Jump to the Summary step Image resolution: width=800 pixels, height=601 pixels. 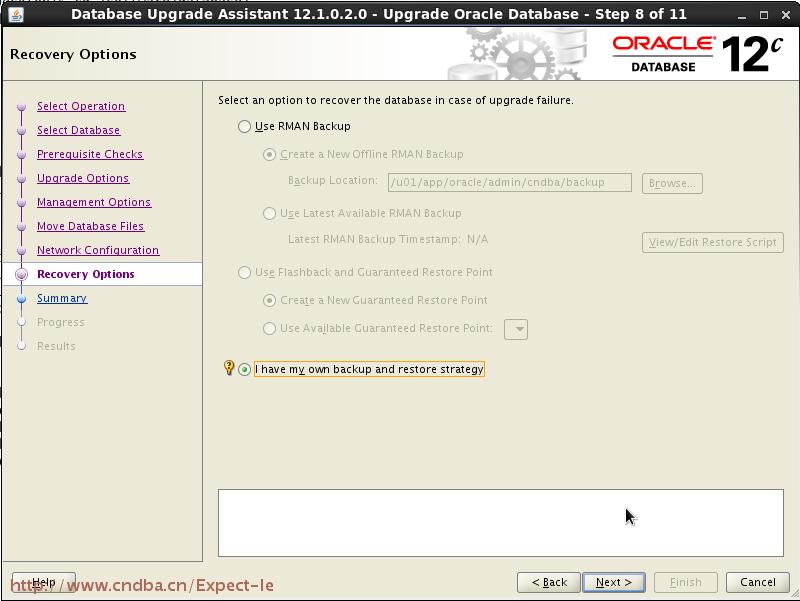point(62,298)
